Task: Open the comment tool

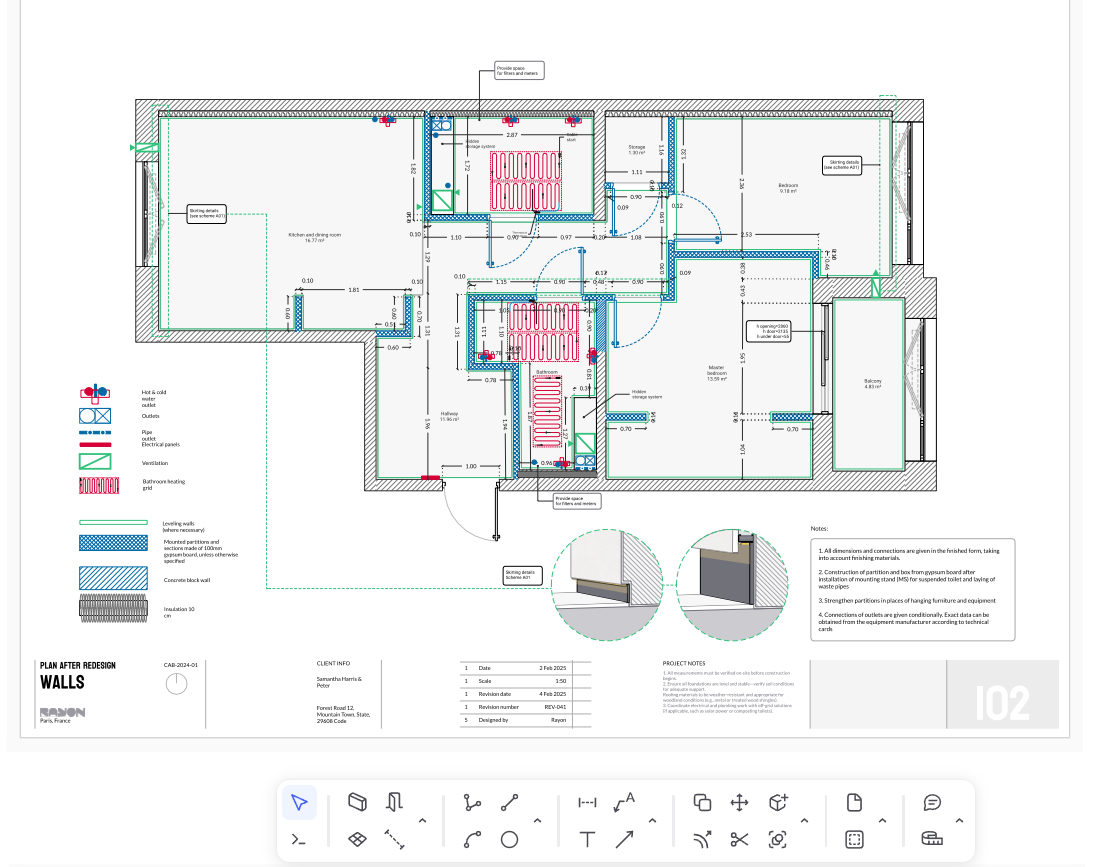Action: pyautogui.click(x=932, y=802)
